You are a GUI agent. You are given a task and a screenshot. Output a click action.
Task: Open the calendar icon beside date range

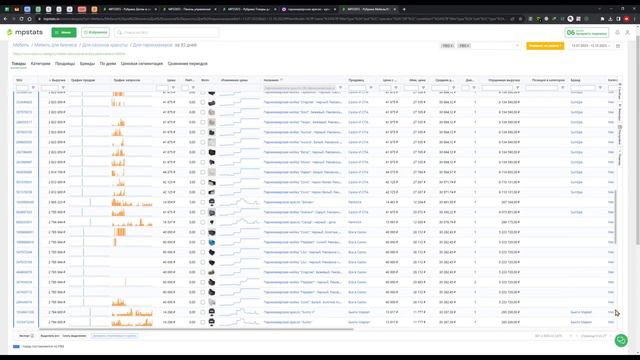(x=618, y=46)
